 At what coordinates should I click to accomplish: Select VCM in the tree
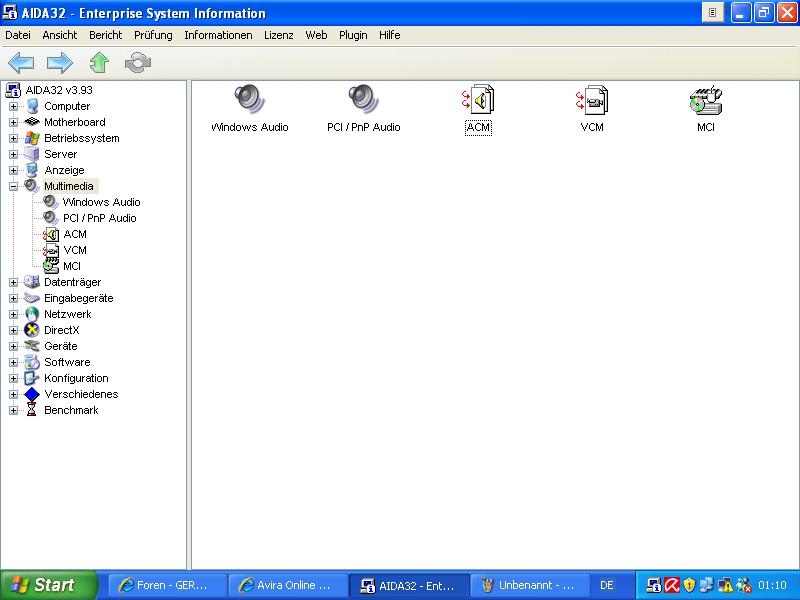(75, 250)
